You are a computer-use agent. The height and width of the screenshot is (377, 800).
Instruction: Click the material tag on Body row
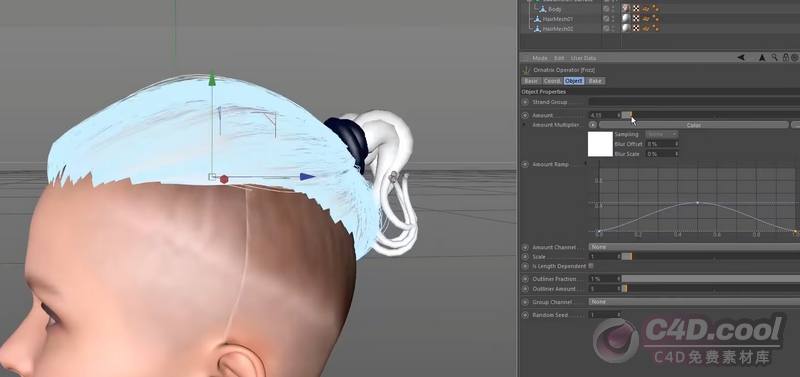point(626,9)
